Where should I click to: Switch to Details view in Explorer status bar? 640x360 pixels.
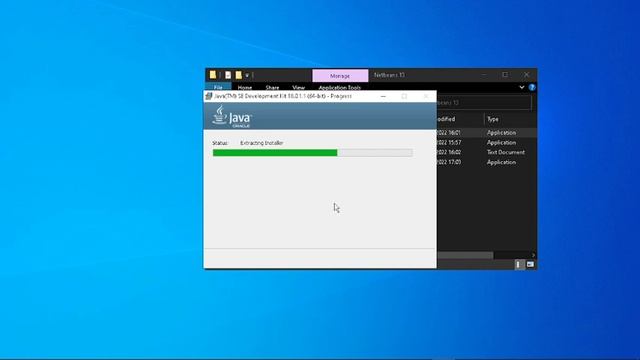point(518,264)
